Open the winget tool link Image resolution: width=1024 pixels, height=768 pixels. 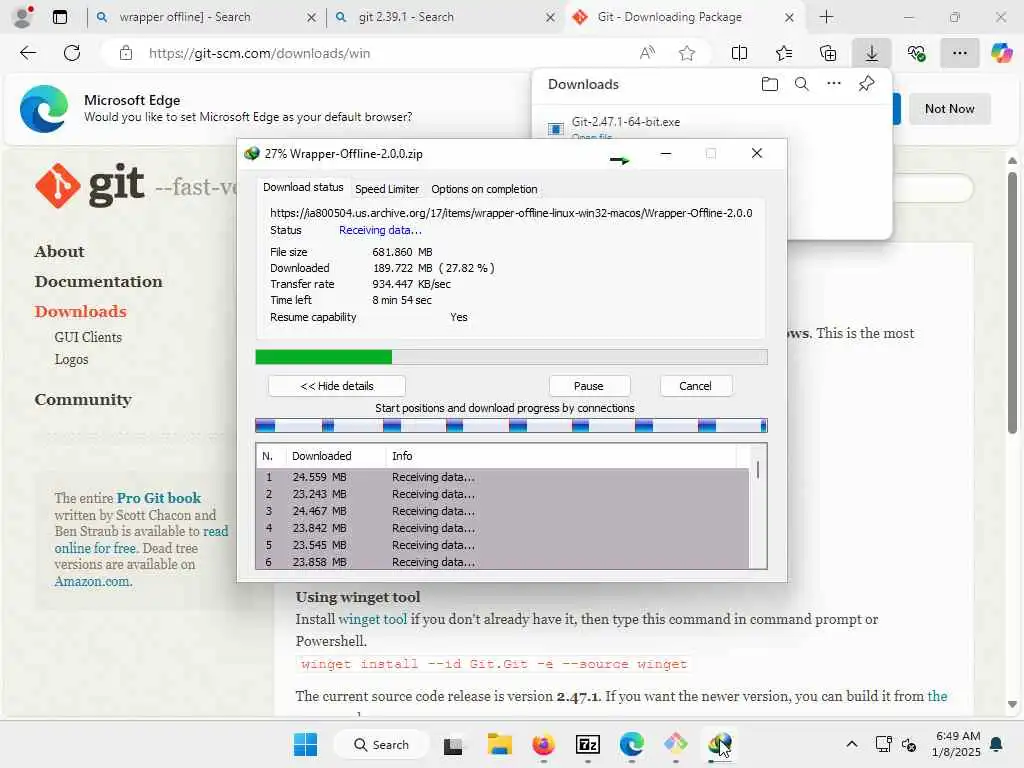click(372, 618)
